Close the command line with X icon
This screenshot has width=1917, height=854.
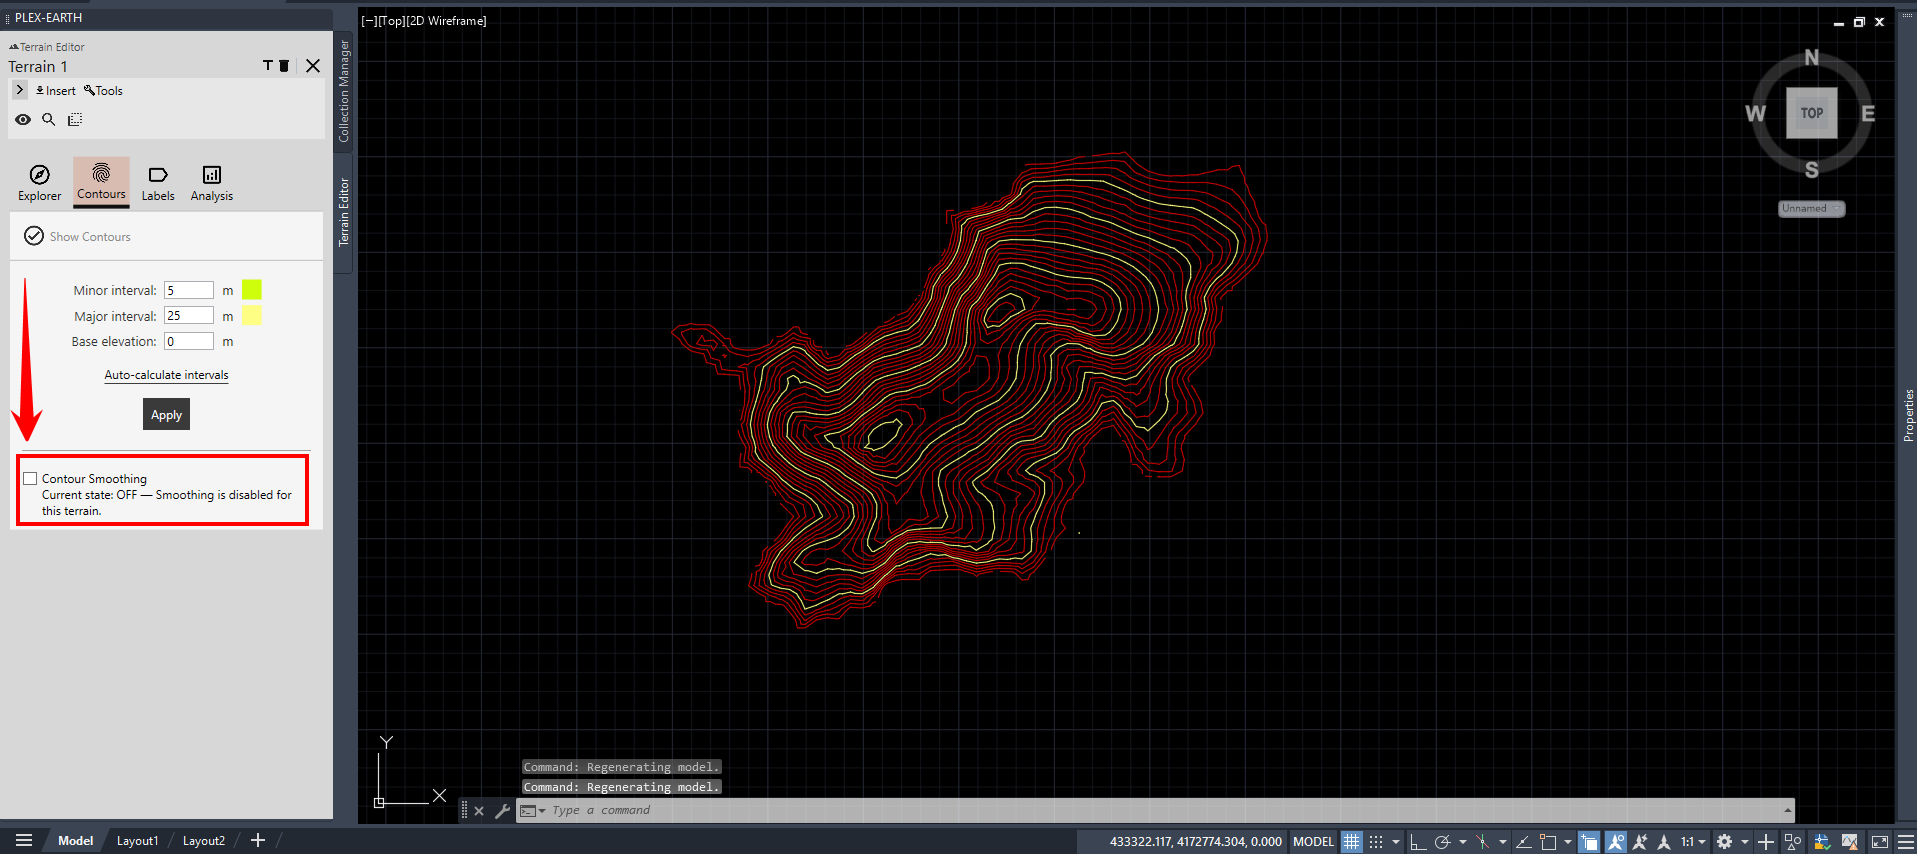(x=479, y=811)
